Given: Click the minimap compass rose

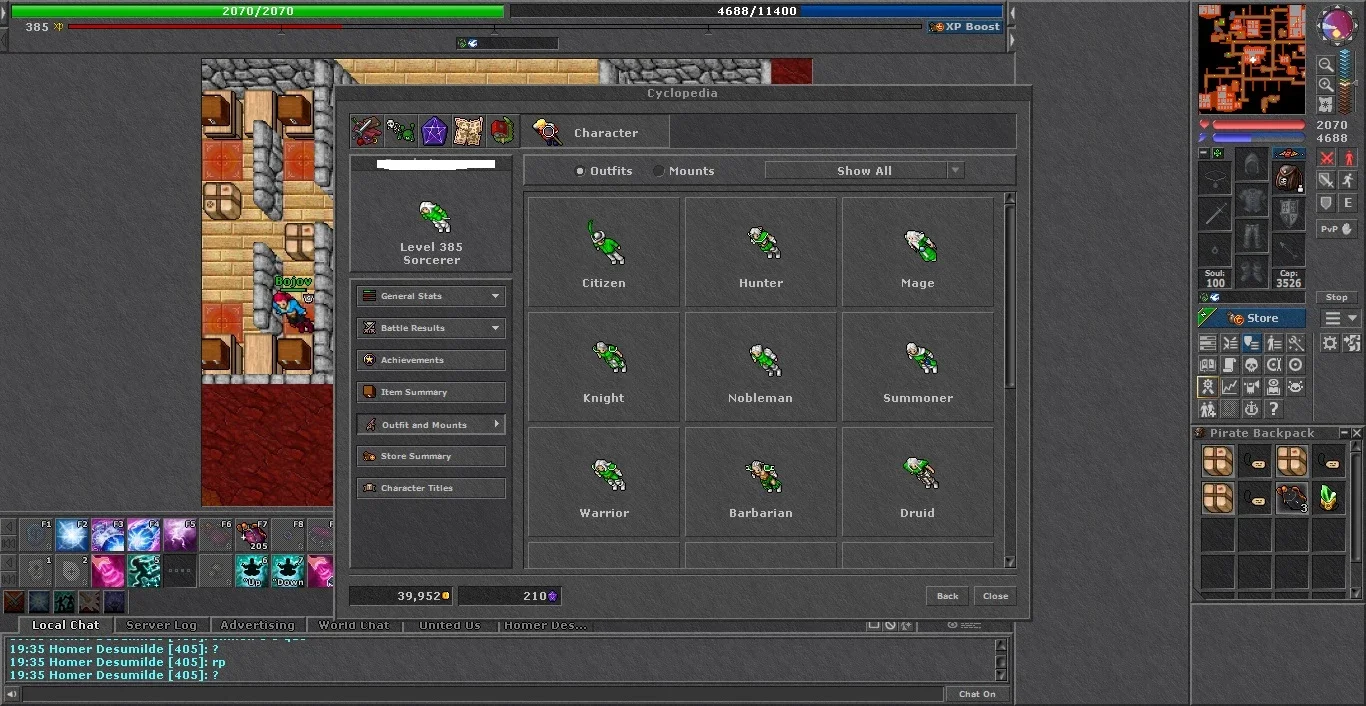Looking at the screenshot, I should [x=1337, y=26].
